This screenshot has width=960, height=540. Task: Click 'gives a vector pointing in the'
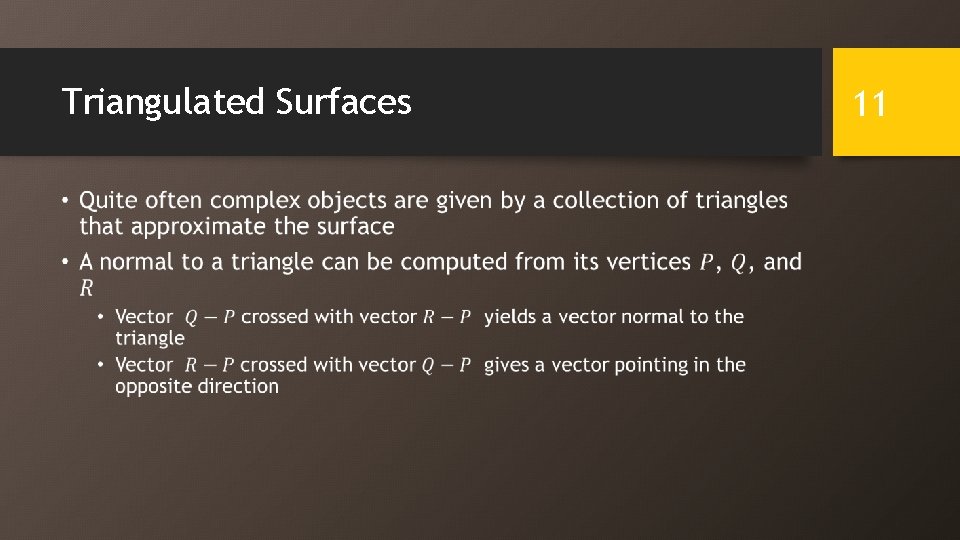pos(615,366)
